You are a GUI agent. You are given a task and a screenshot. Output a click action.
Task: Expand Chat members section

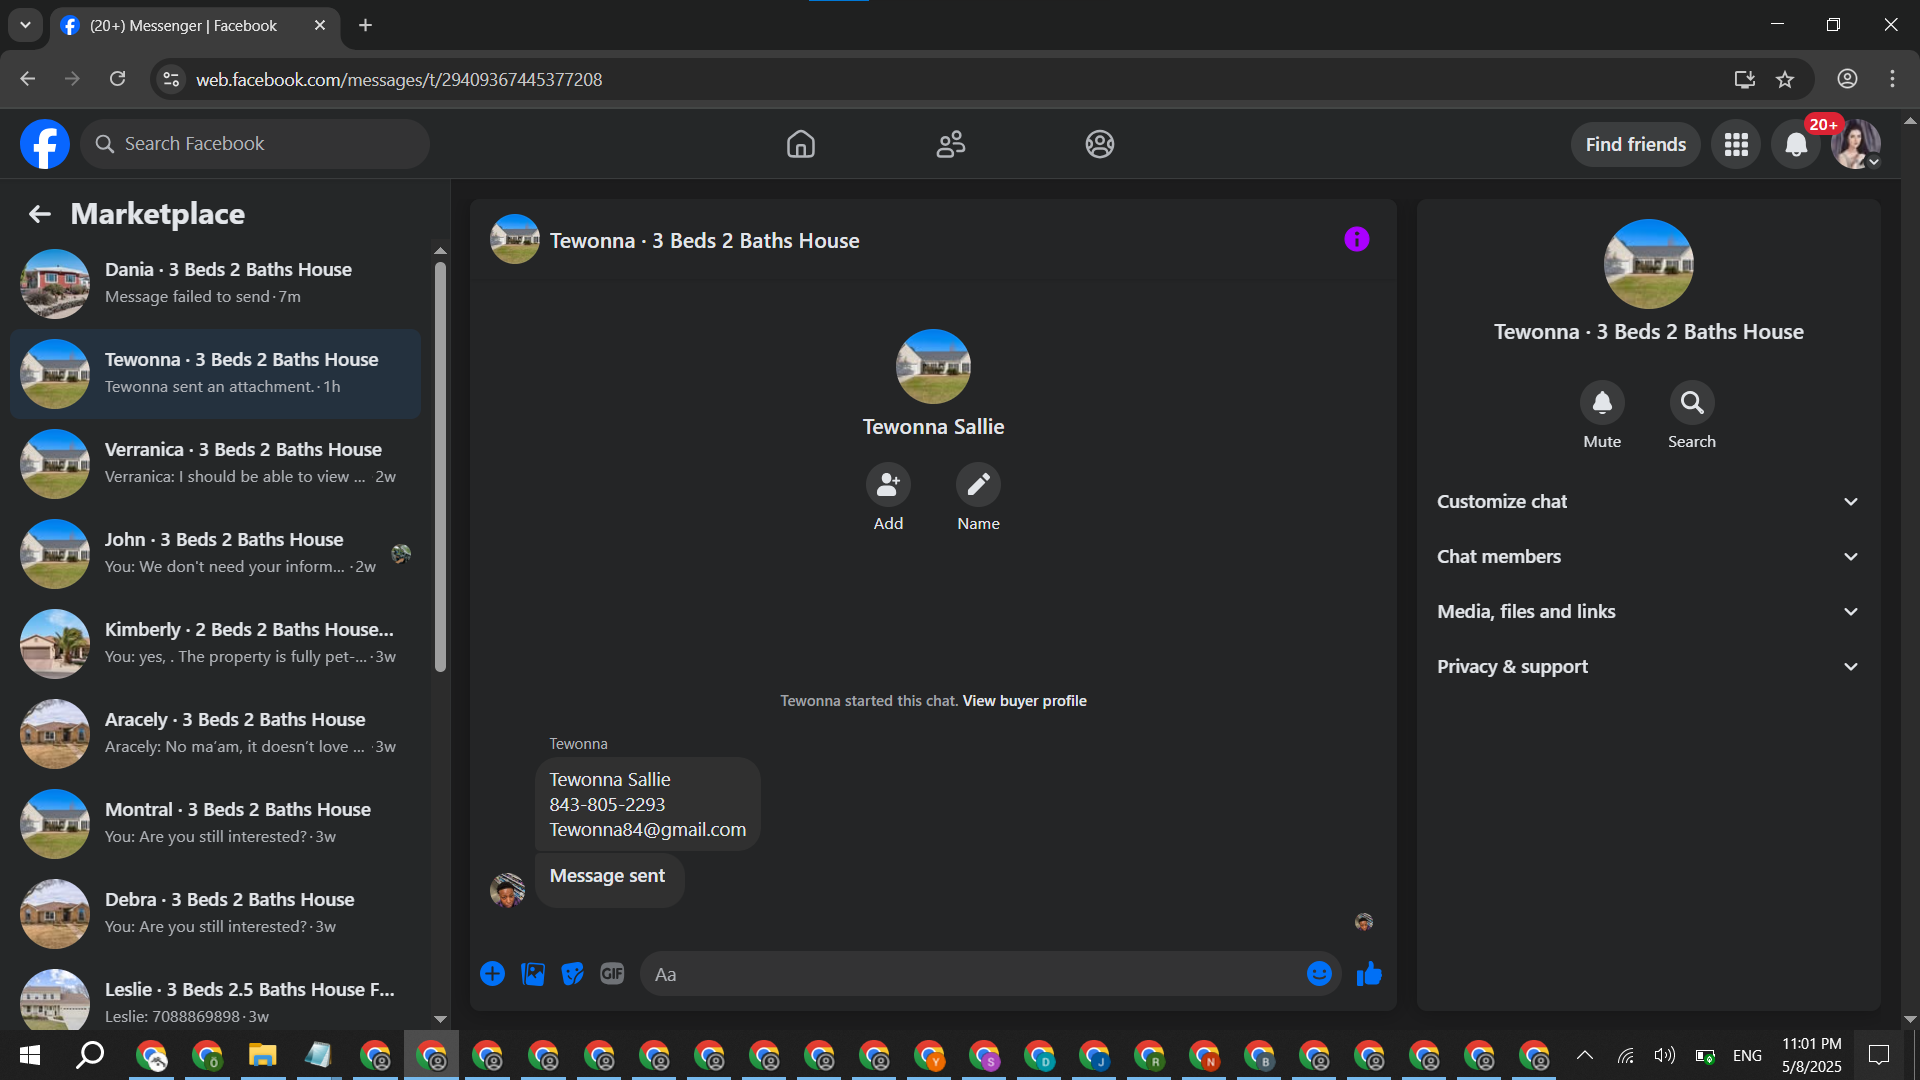pyautogui.click(x=1649, y=557)
